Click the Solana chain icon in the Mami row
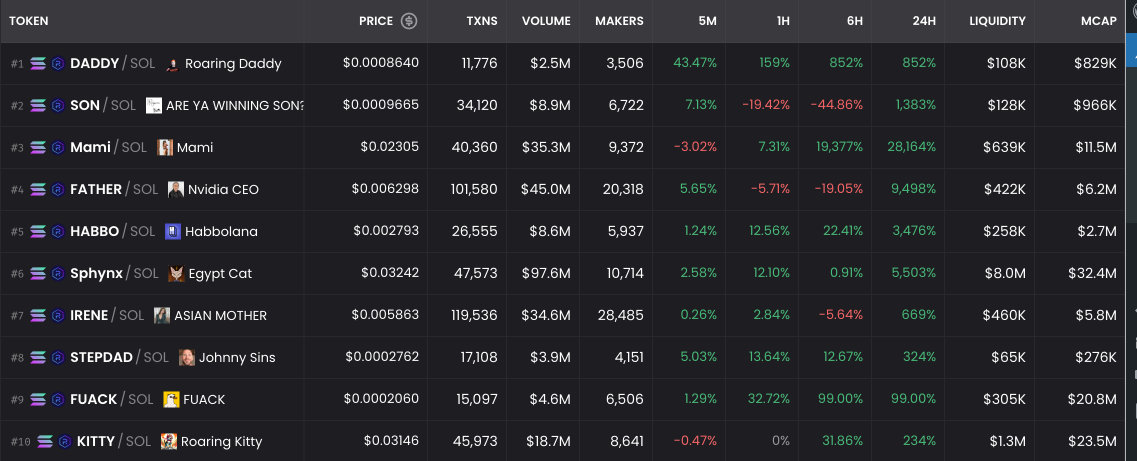Image resolution: width=1137 pixels, height=461 pixels. pyautogui.click(x=38, y=148)
